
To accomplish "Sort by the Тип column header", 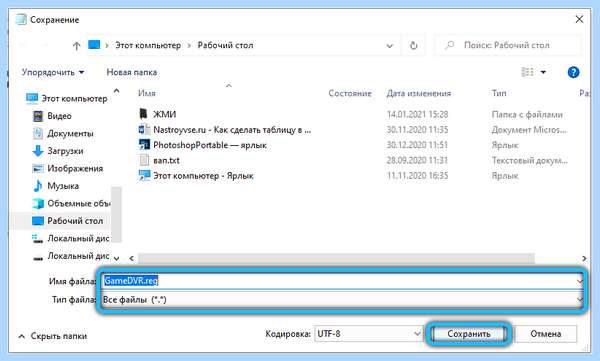I will (x=499, y=93).
